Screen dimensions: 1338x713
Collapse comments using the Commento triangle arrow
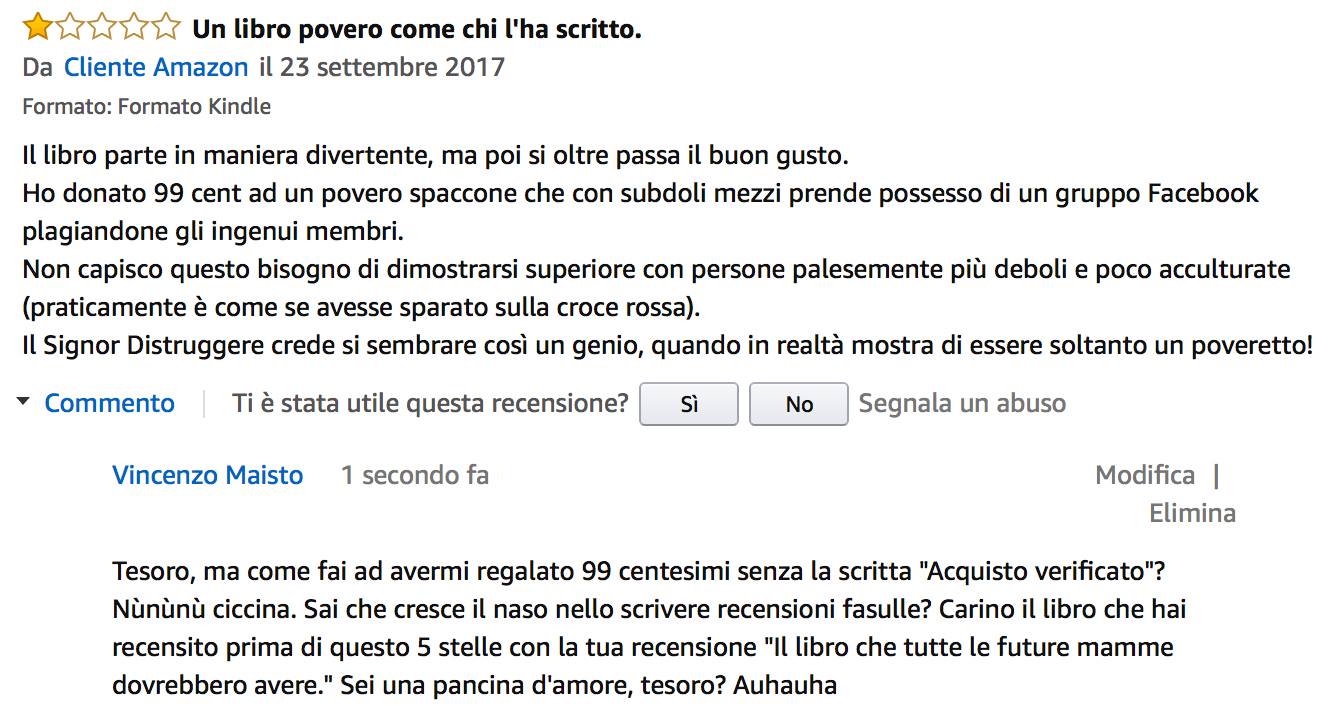pyautogui.click(x=23, y=403)
